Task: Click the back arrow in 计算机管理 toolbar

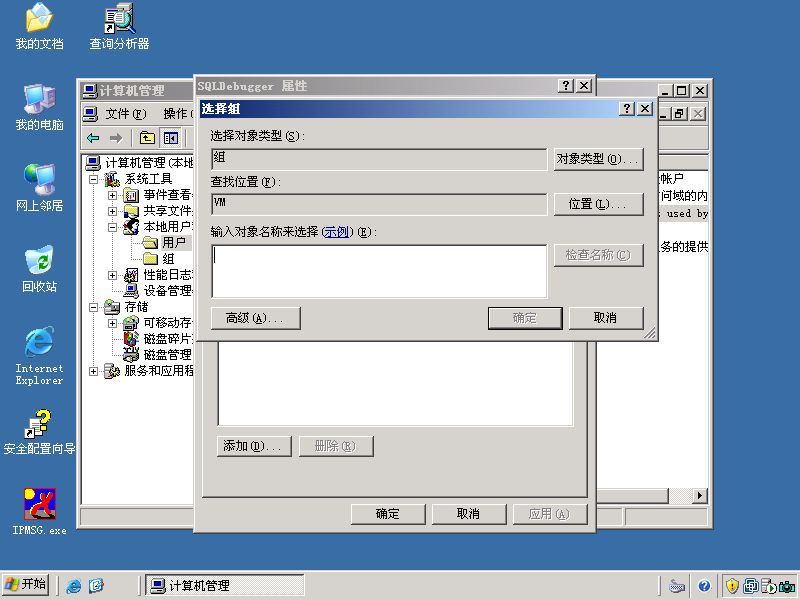Action: click(x=93, y=138)
